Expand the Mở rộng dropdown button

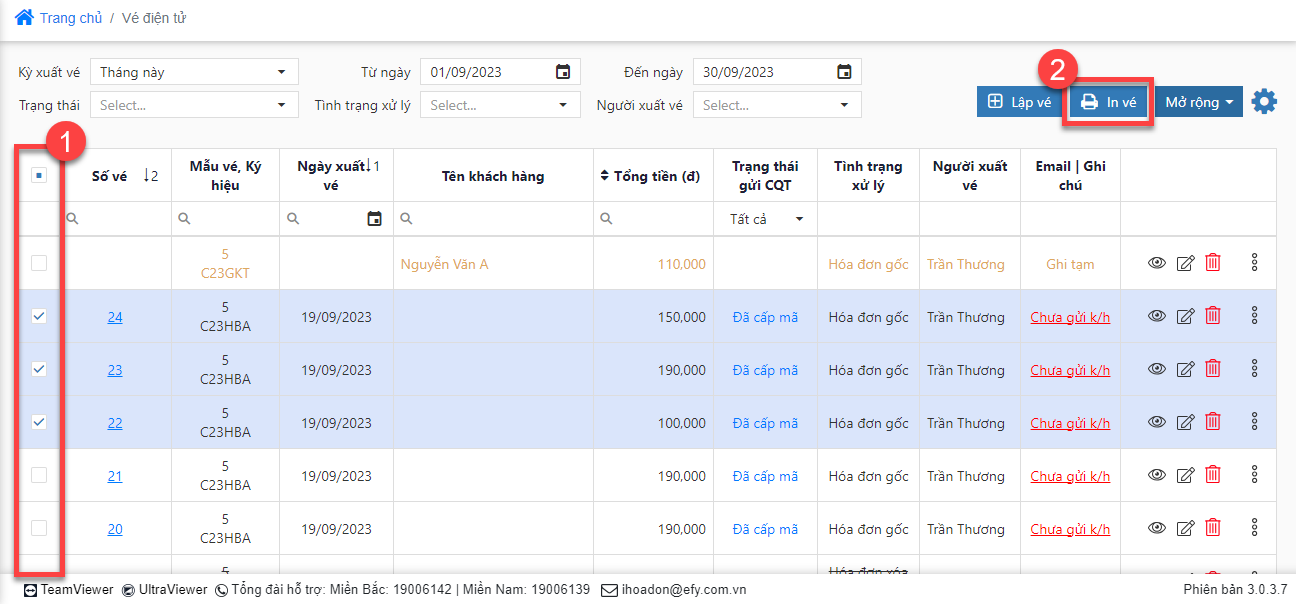point(1199,102)
